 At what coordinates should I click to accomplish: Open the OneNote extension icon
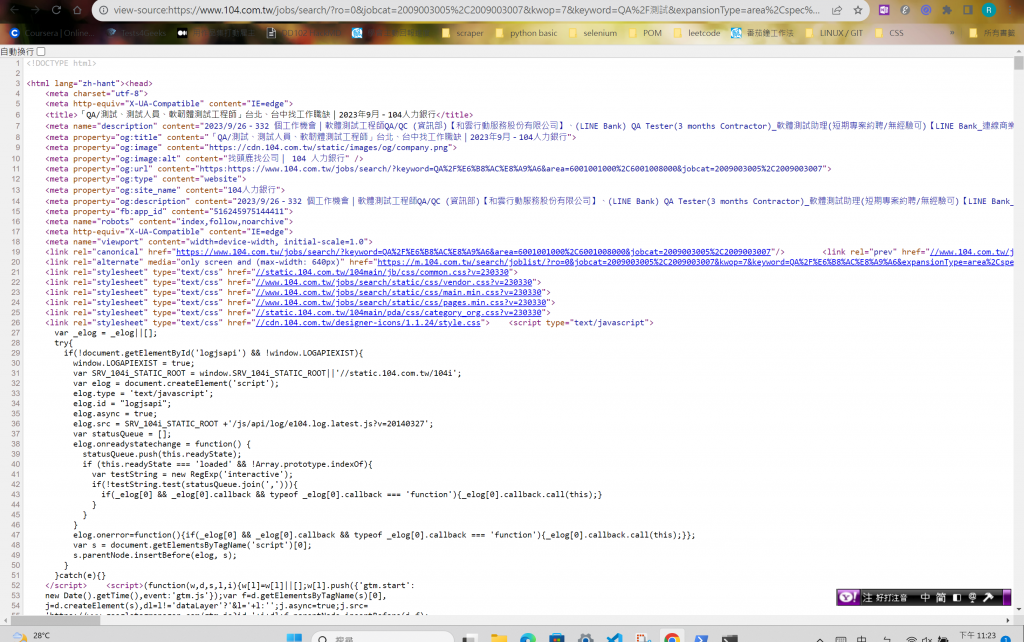(884, 10)
